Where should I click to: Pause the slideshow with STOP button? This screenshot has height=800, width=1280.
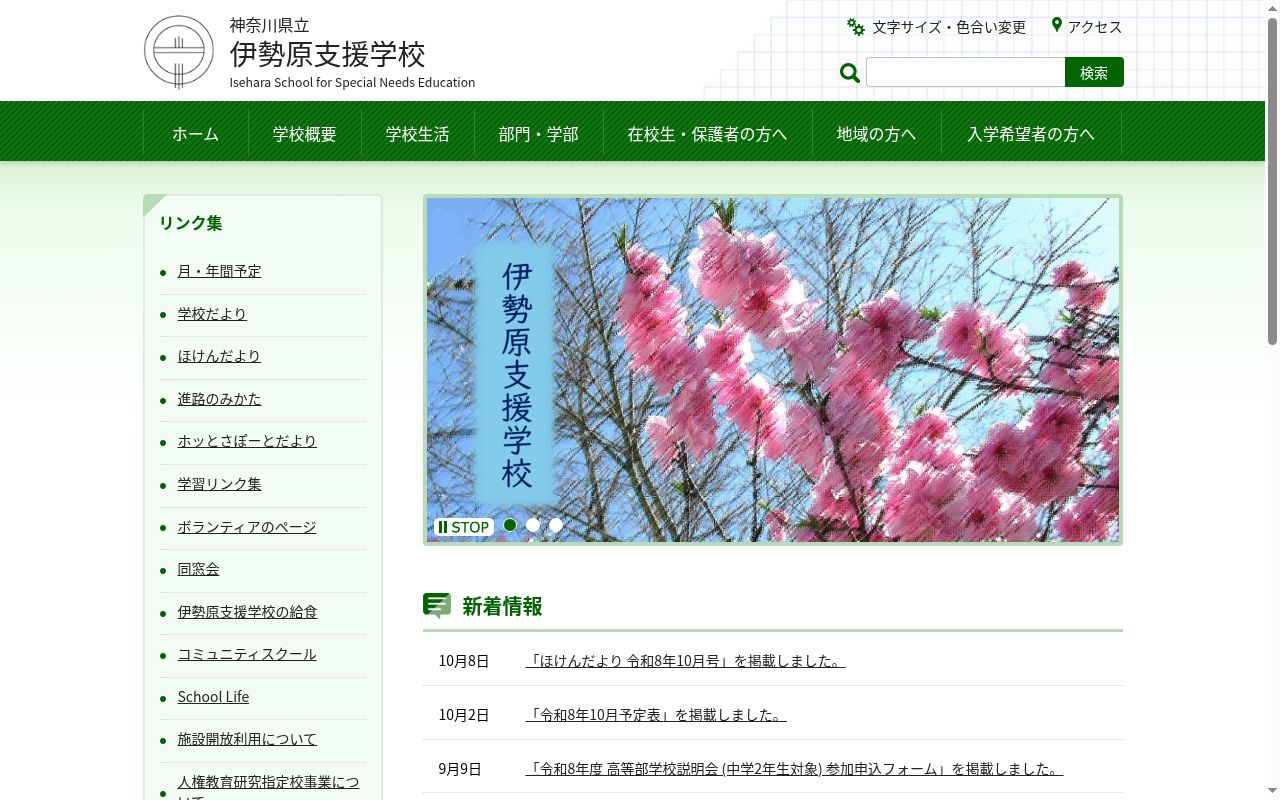464,527
